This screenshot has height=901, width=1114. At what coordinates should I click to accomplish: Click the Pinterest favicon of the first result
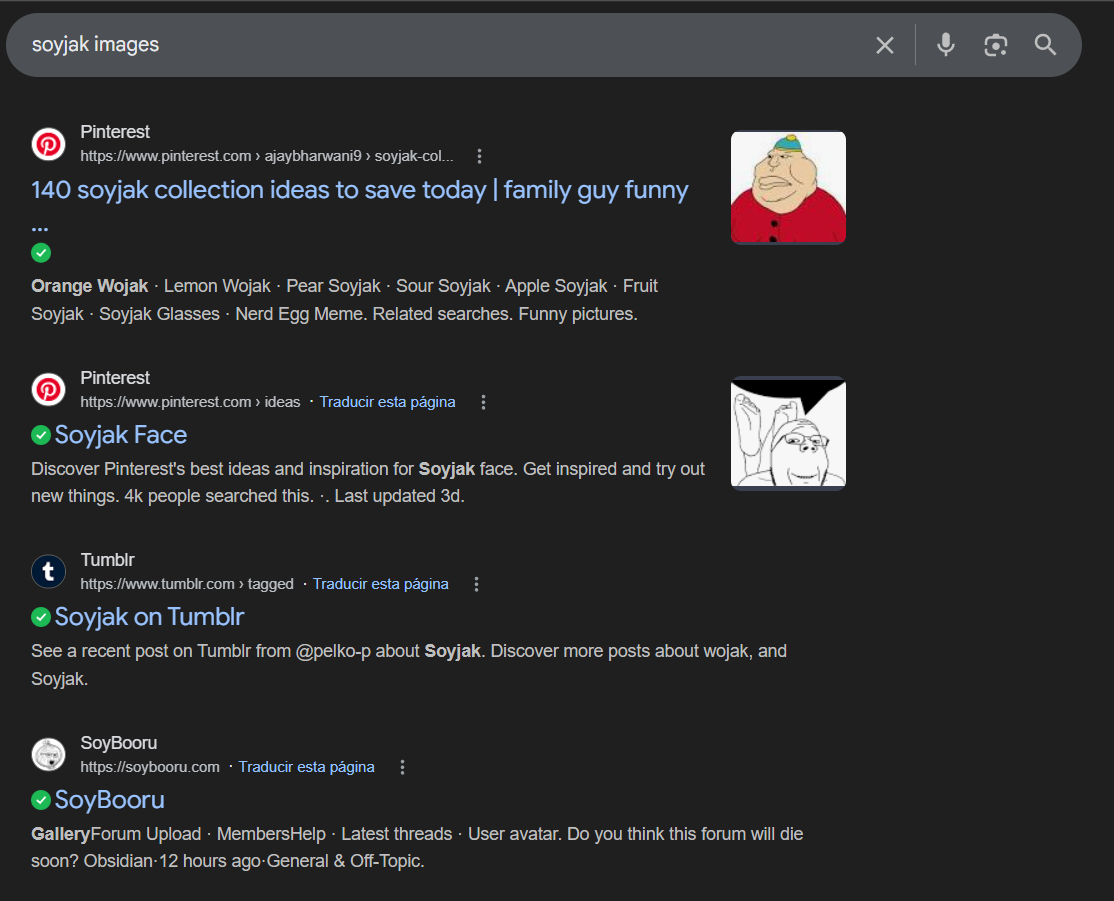click(x=48, y=144)
